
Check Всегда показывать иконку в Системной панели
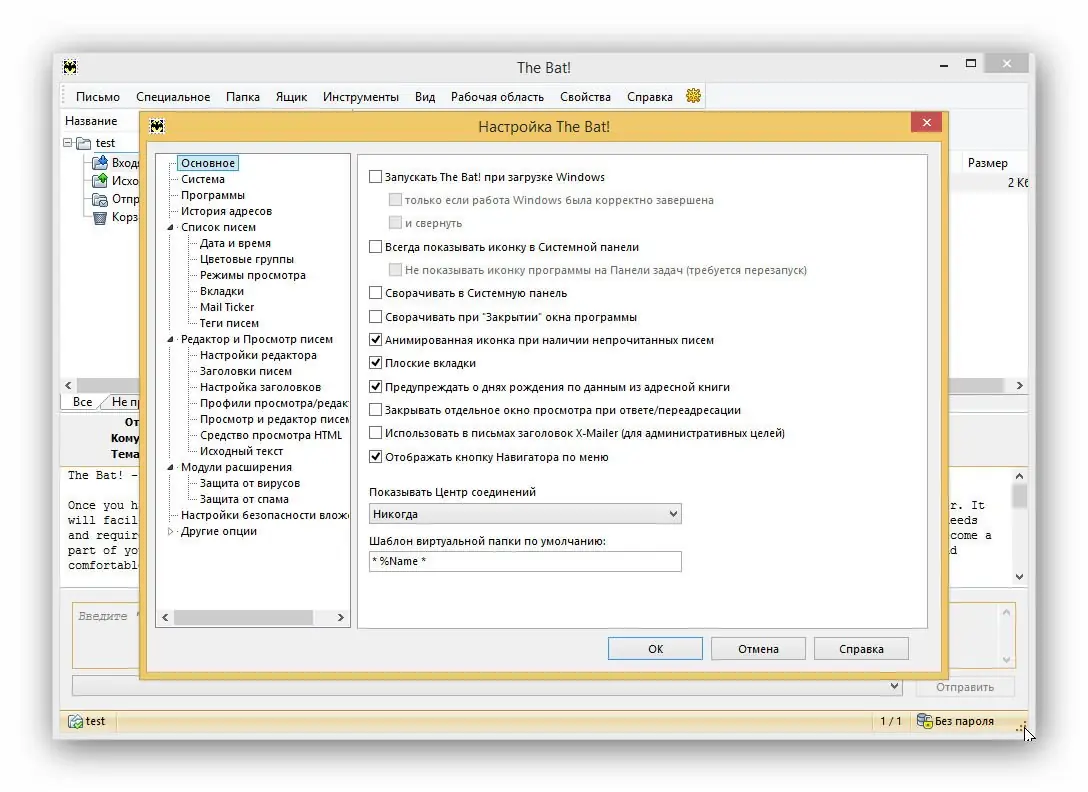pyautogui.click(x=375, y=246)
